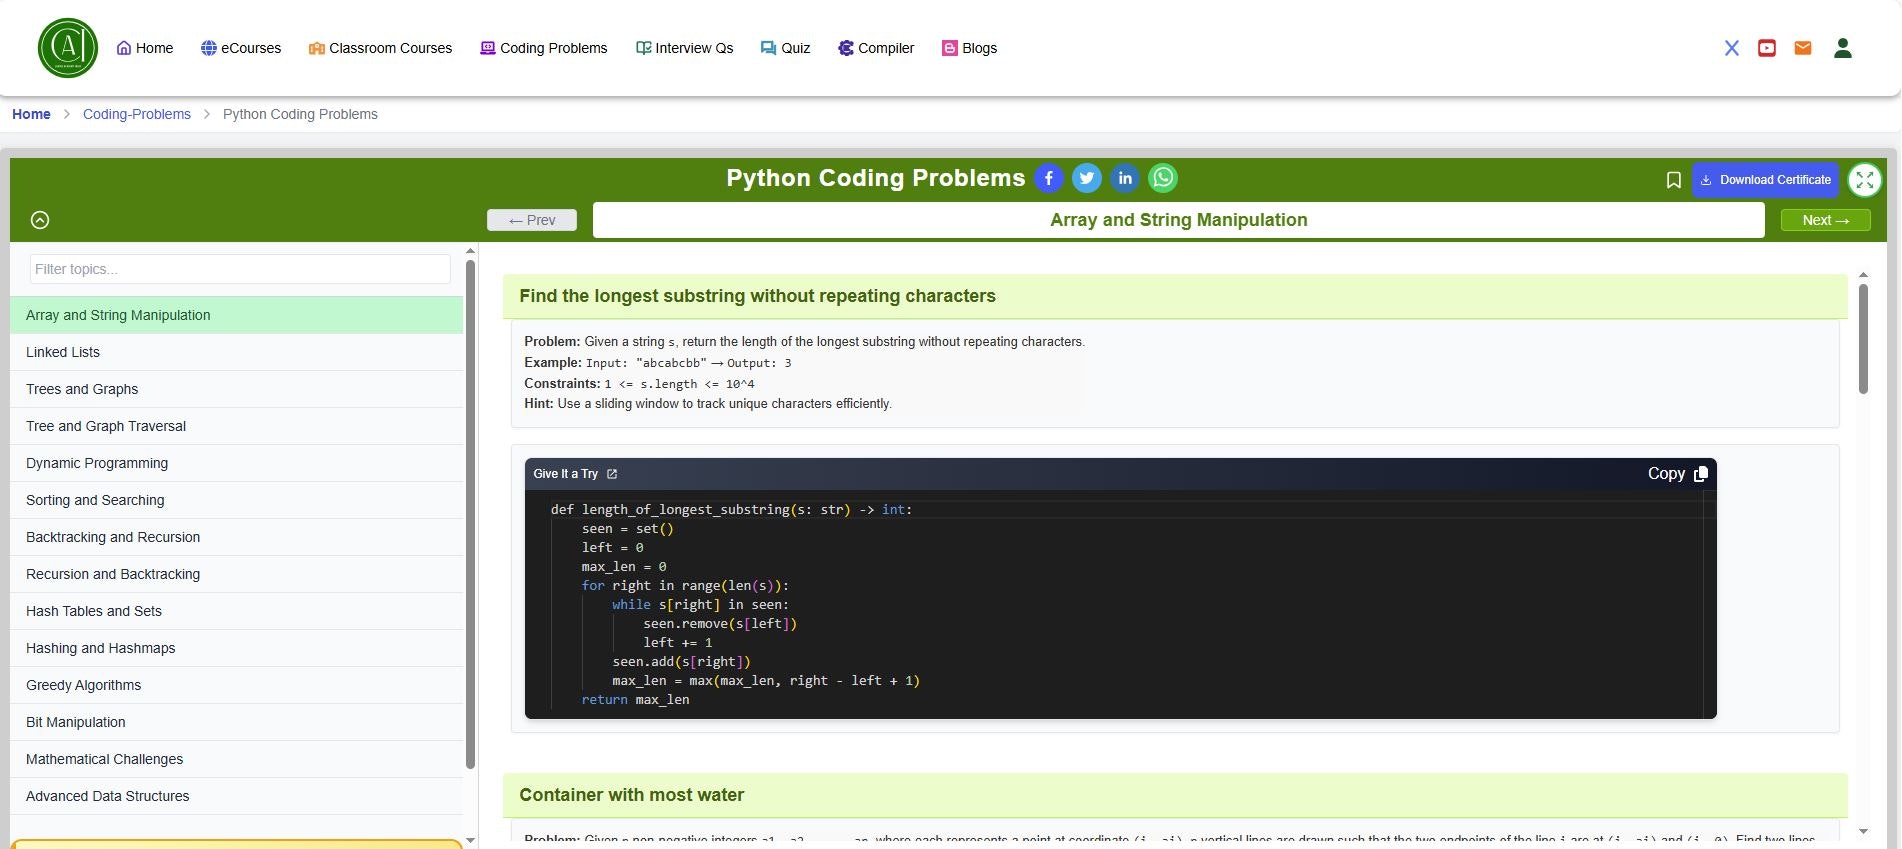Open the X (Twitter) profile icon

pos(1732,48)
